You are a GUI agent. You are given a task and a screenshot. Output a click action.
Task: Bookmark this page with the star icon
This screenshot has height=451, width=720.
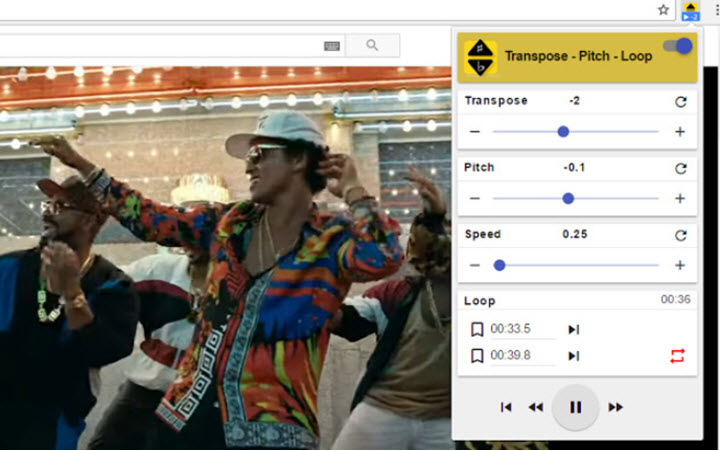[663, 10]
